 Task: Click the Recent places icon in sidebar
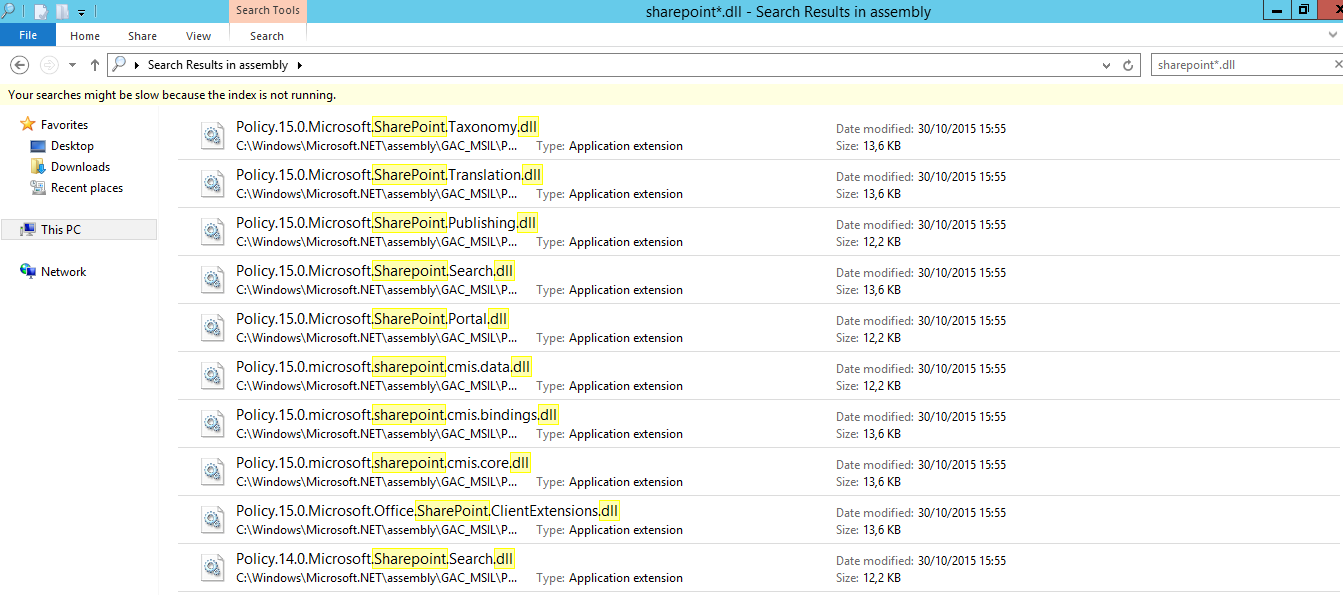(x=38, y=188)
